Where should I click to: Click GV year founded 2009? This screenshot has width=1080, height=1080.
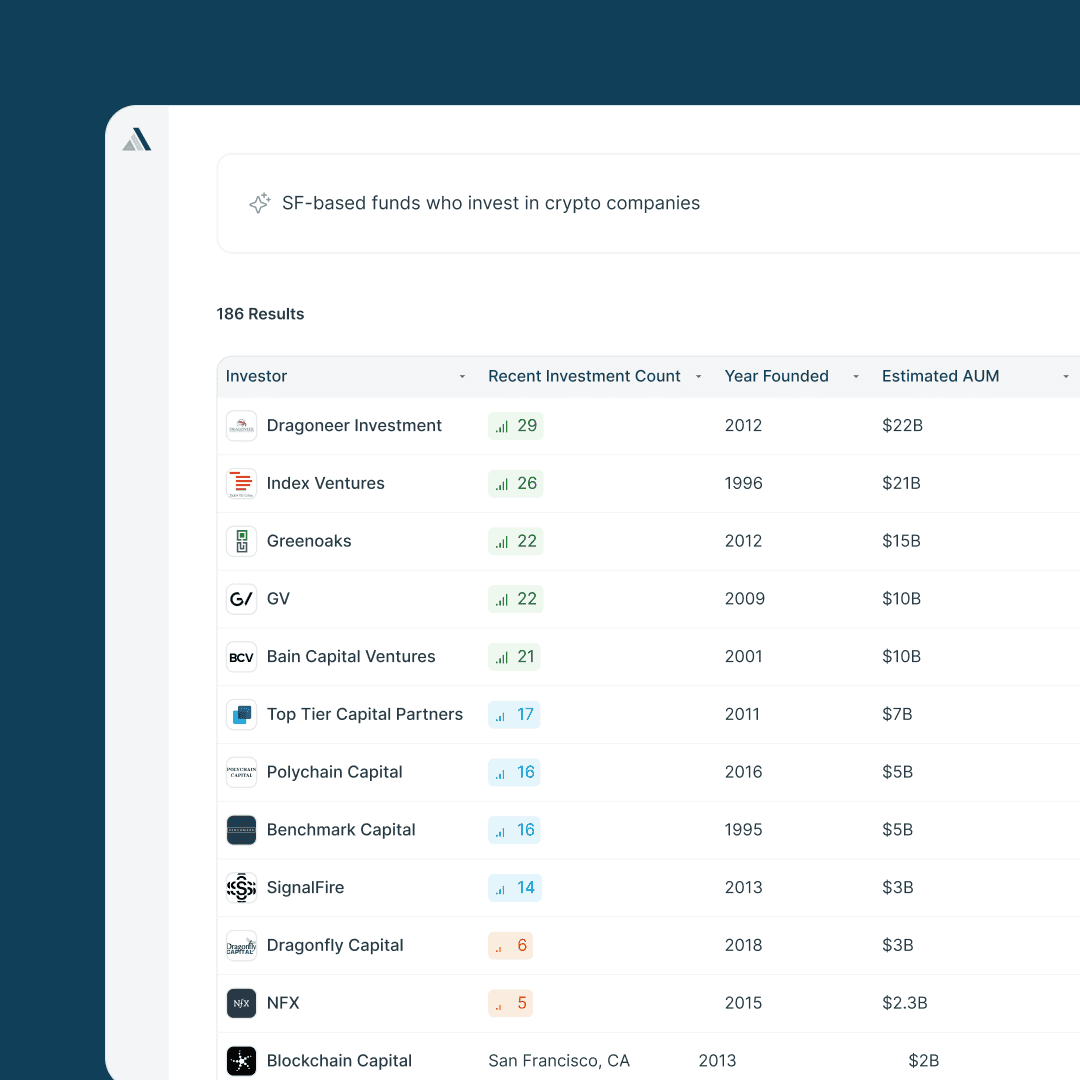tap(745, 599)
